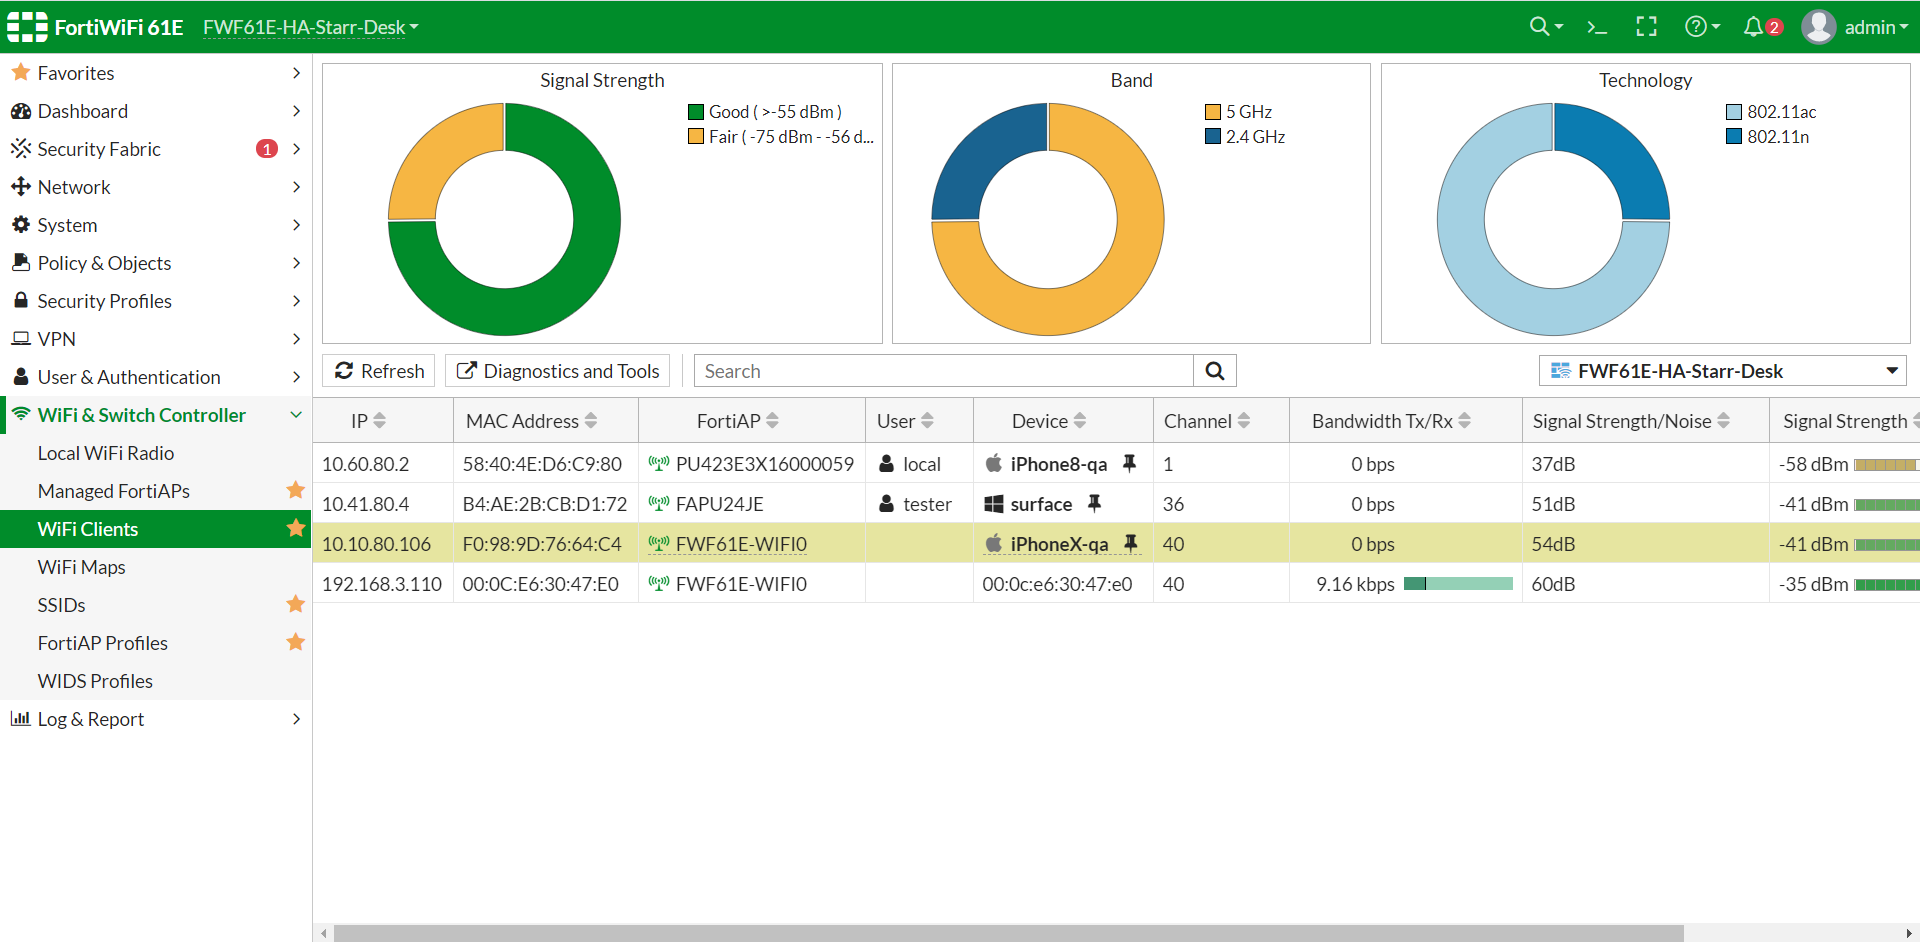
Task: Expand the Log & Report menu
Action: 156,719
